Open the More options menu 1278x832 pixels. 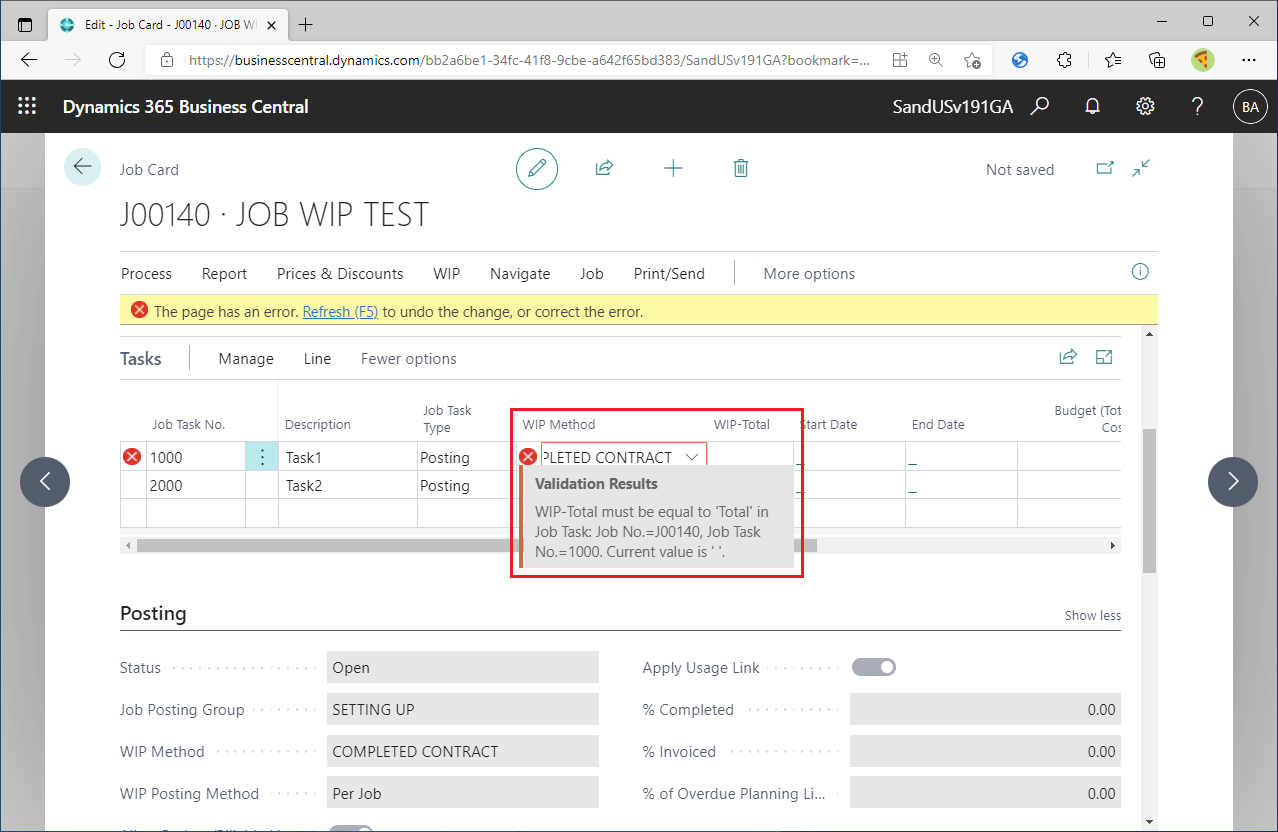point(809,273)
